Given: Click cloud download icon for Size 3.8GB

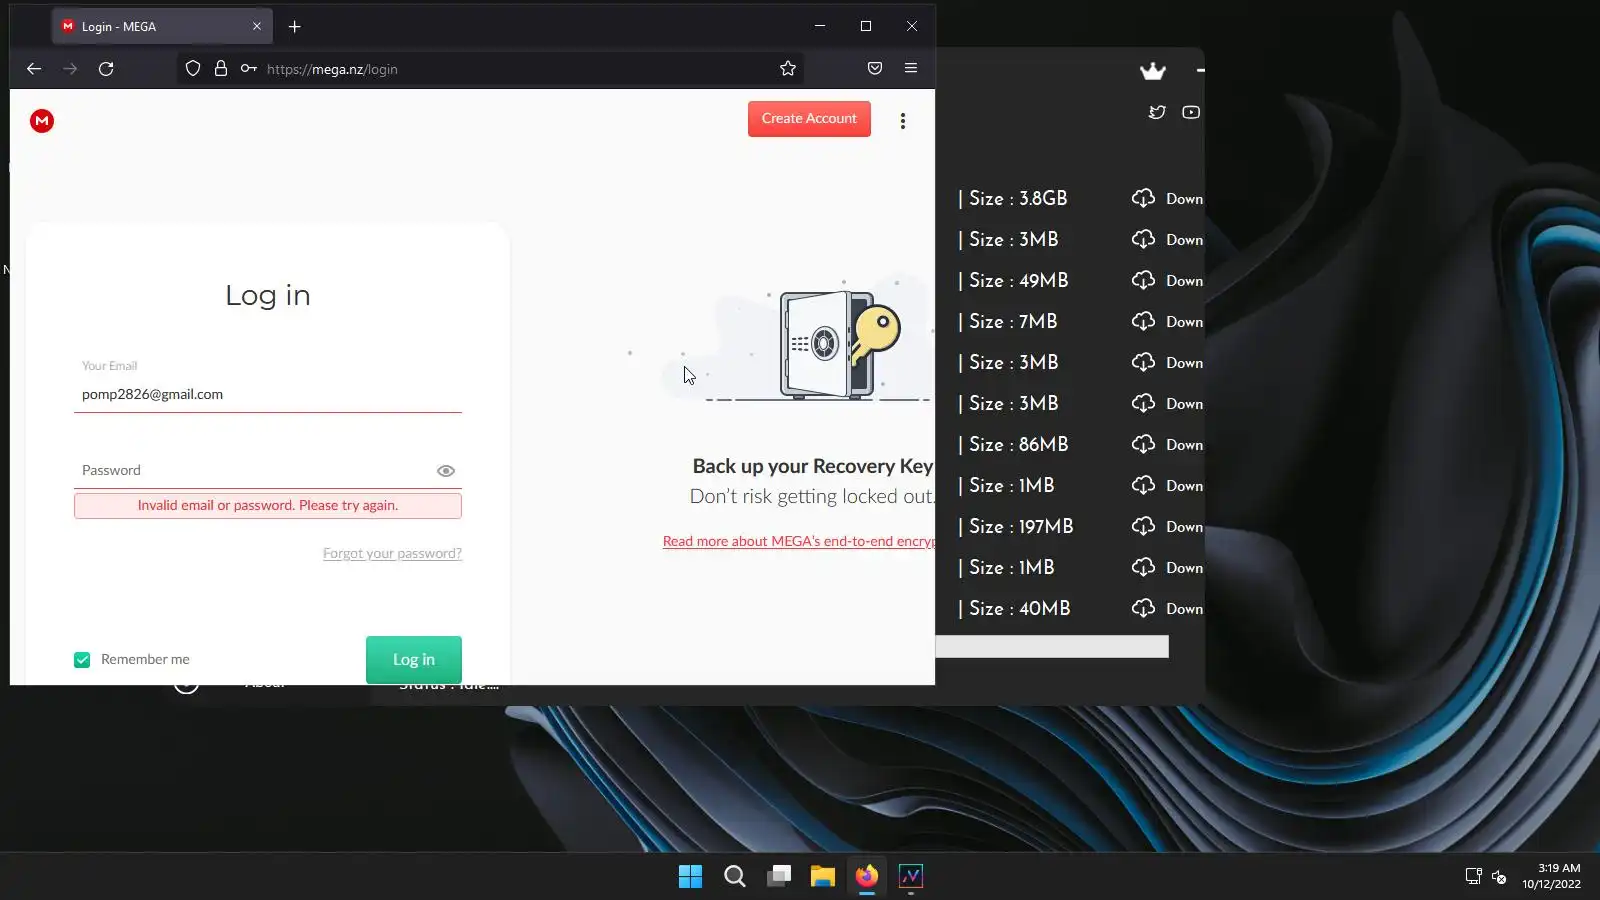Looking at the screenshot, I should tap(1143, 199).
